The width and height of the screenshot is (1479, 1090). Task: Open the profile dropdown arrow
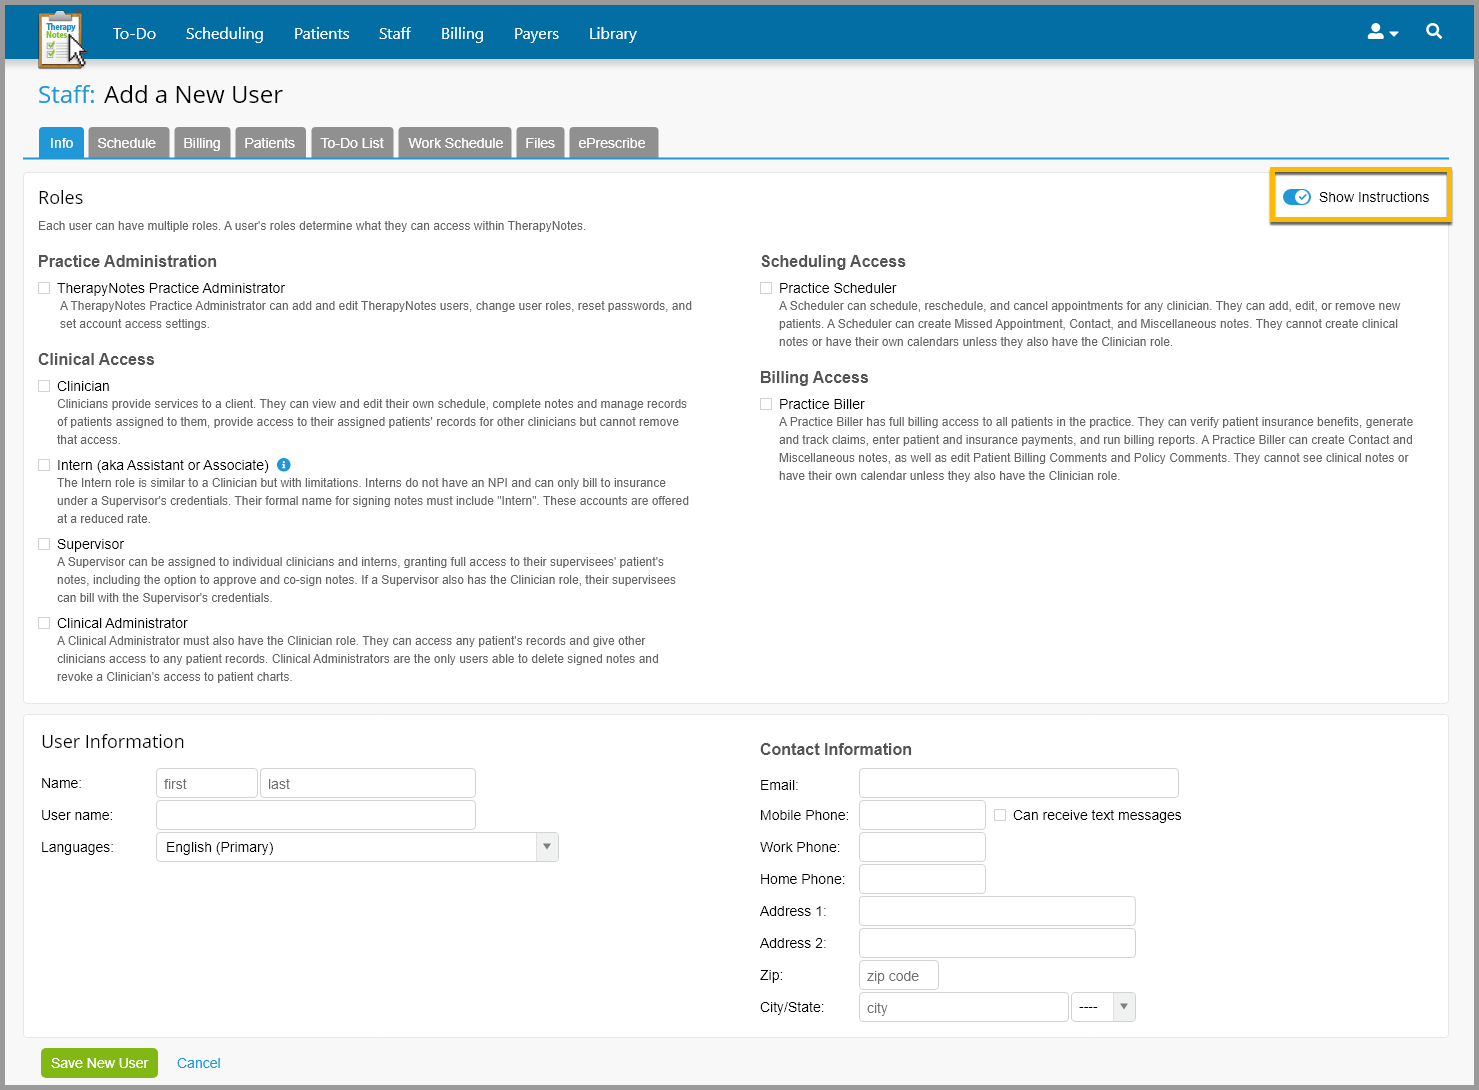point(1393,32)
